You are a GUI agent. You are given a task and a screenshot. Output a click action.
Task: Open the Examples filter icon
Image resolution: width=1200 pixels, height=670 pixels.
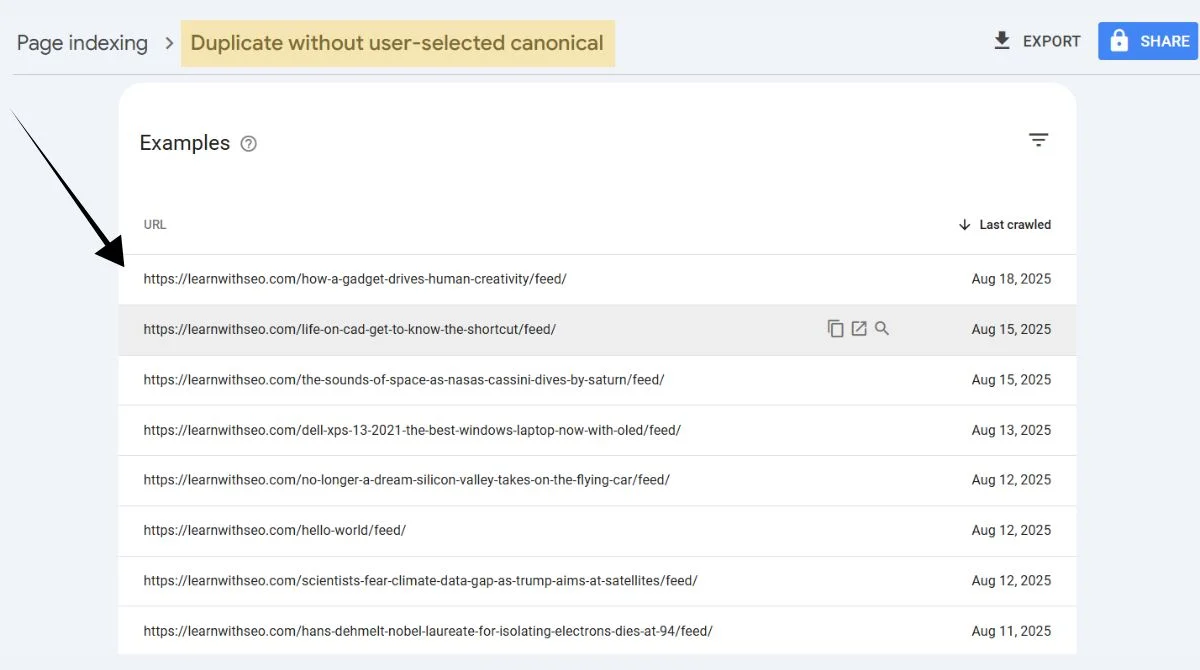click(x=1039, y=140)
